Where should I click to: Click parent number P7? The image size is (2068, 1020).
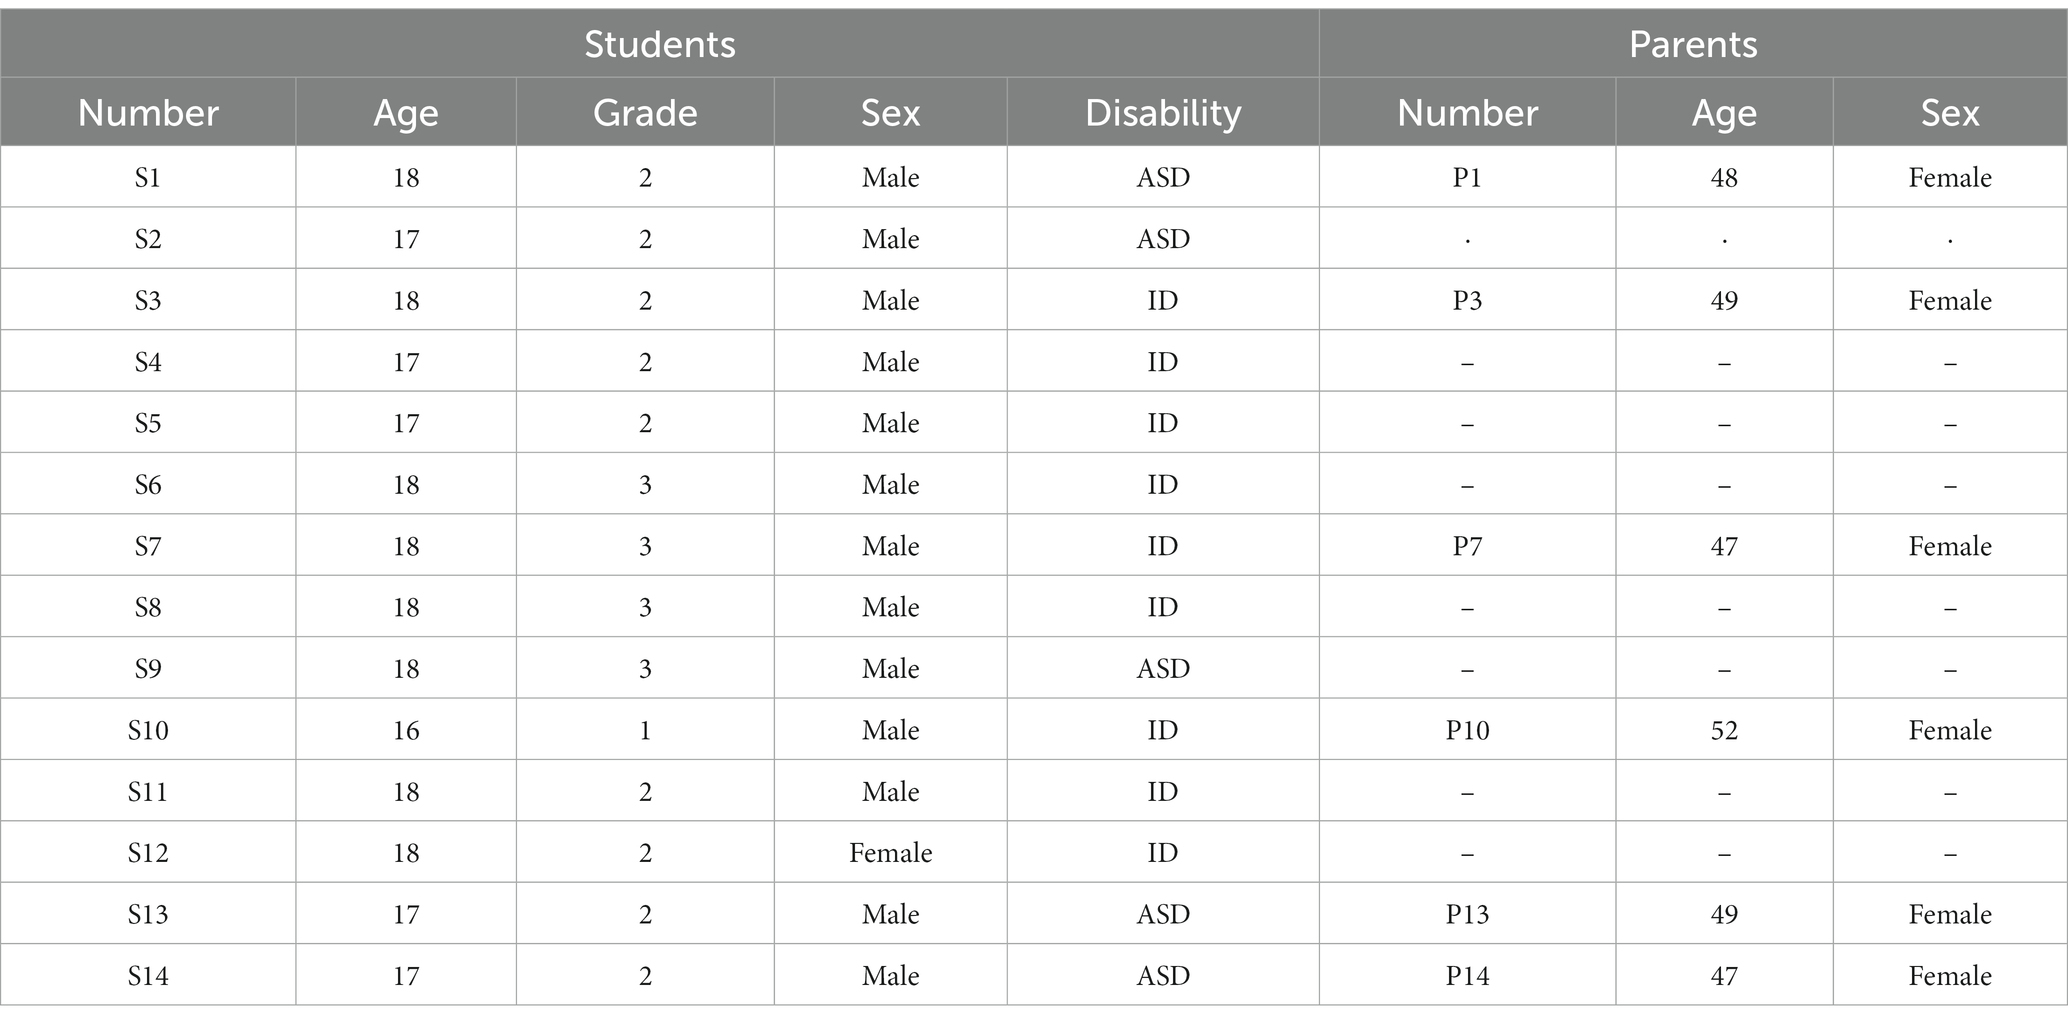[x=1467, y=546]
